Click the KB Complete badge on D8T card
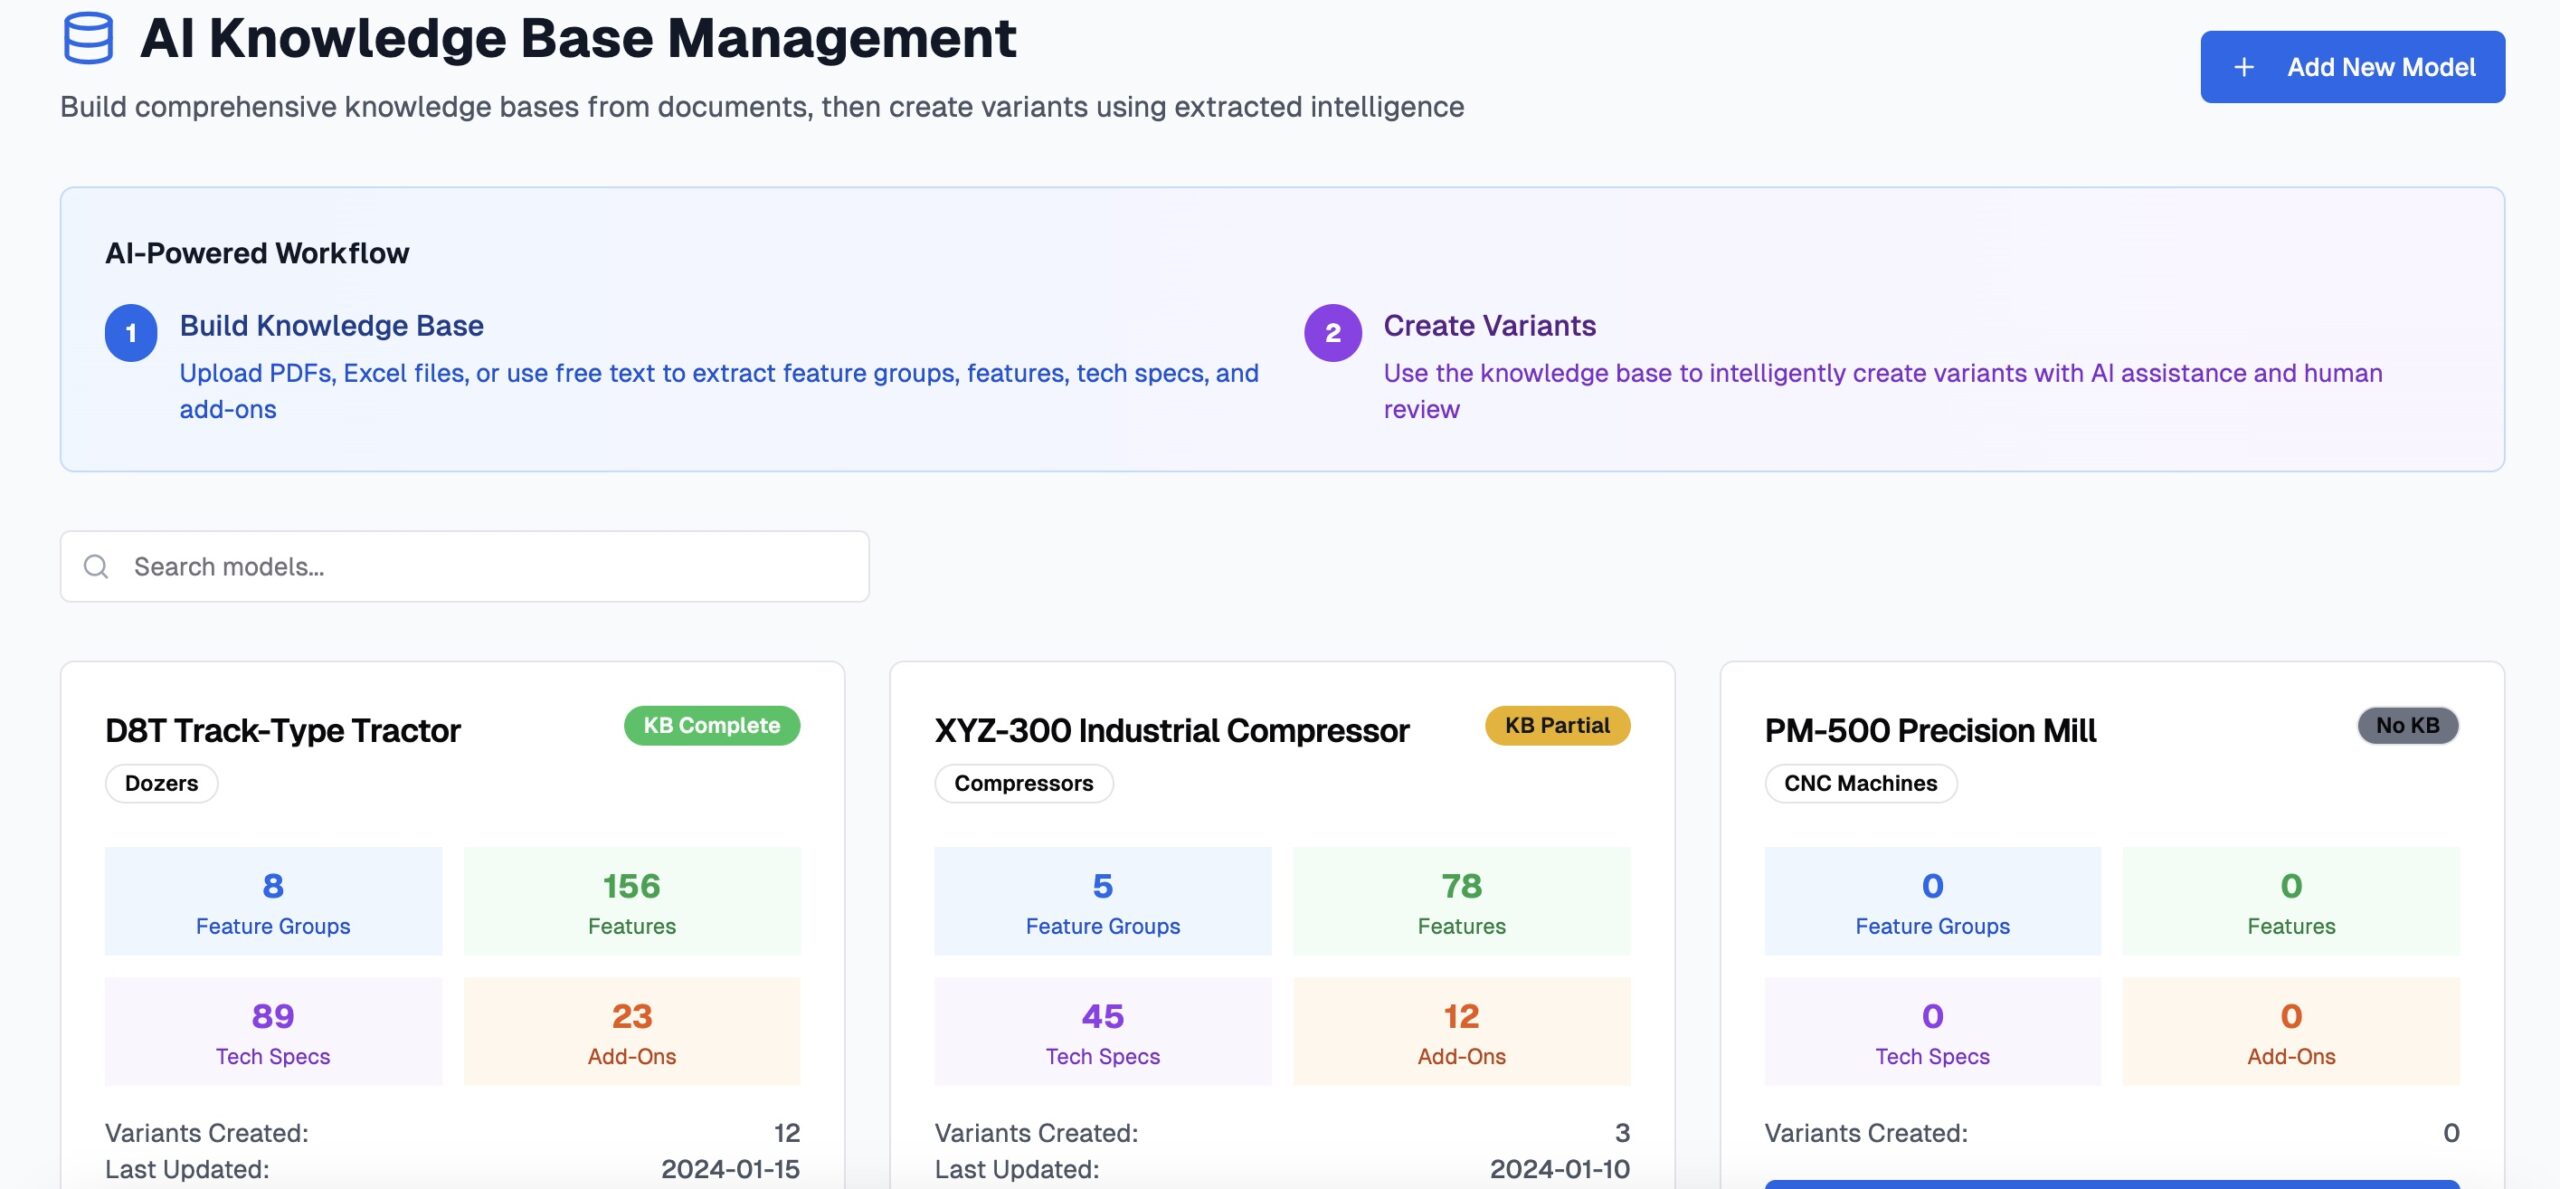The width and height of the screenshot is (2560, 1189). click(712, 726)
